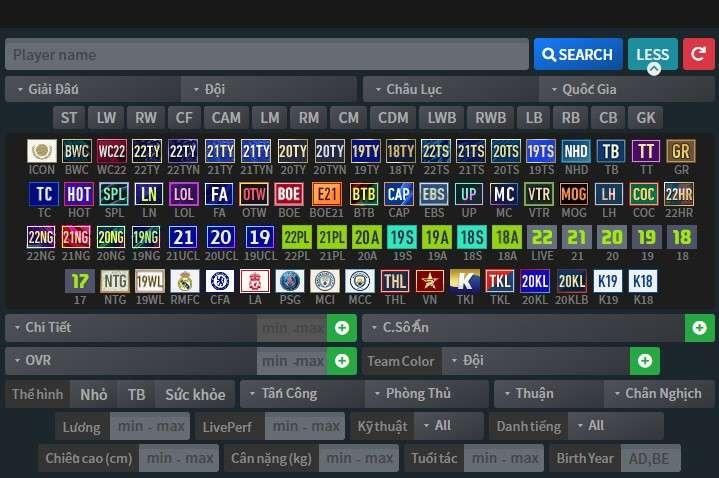Open the Quốc Gia dropdown
The width and height of the screenshot is (719, 478).
627,89
